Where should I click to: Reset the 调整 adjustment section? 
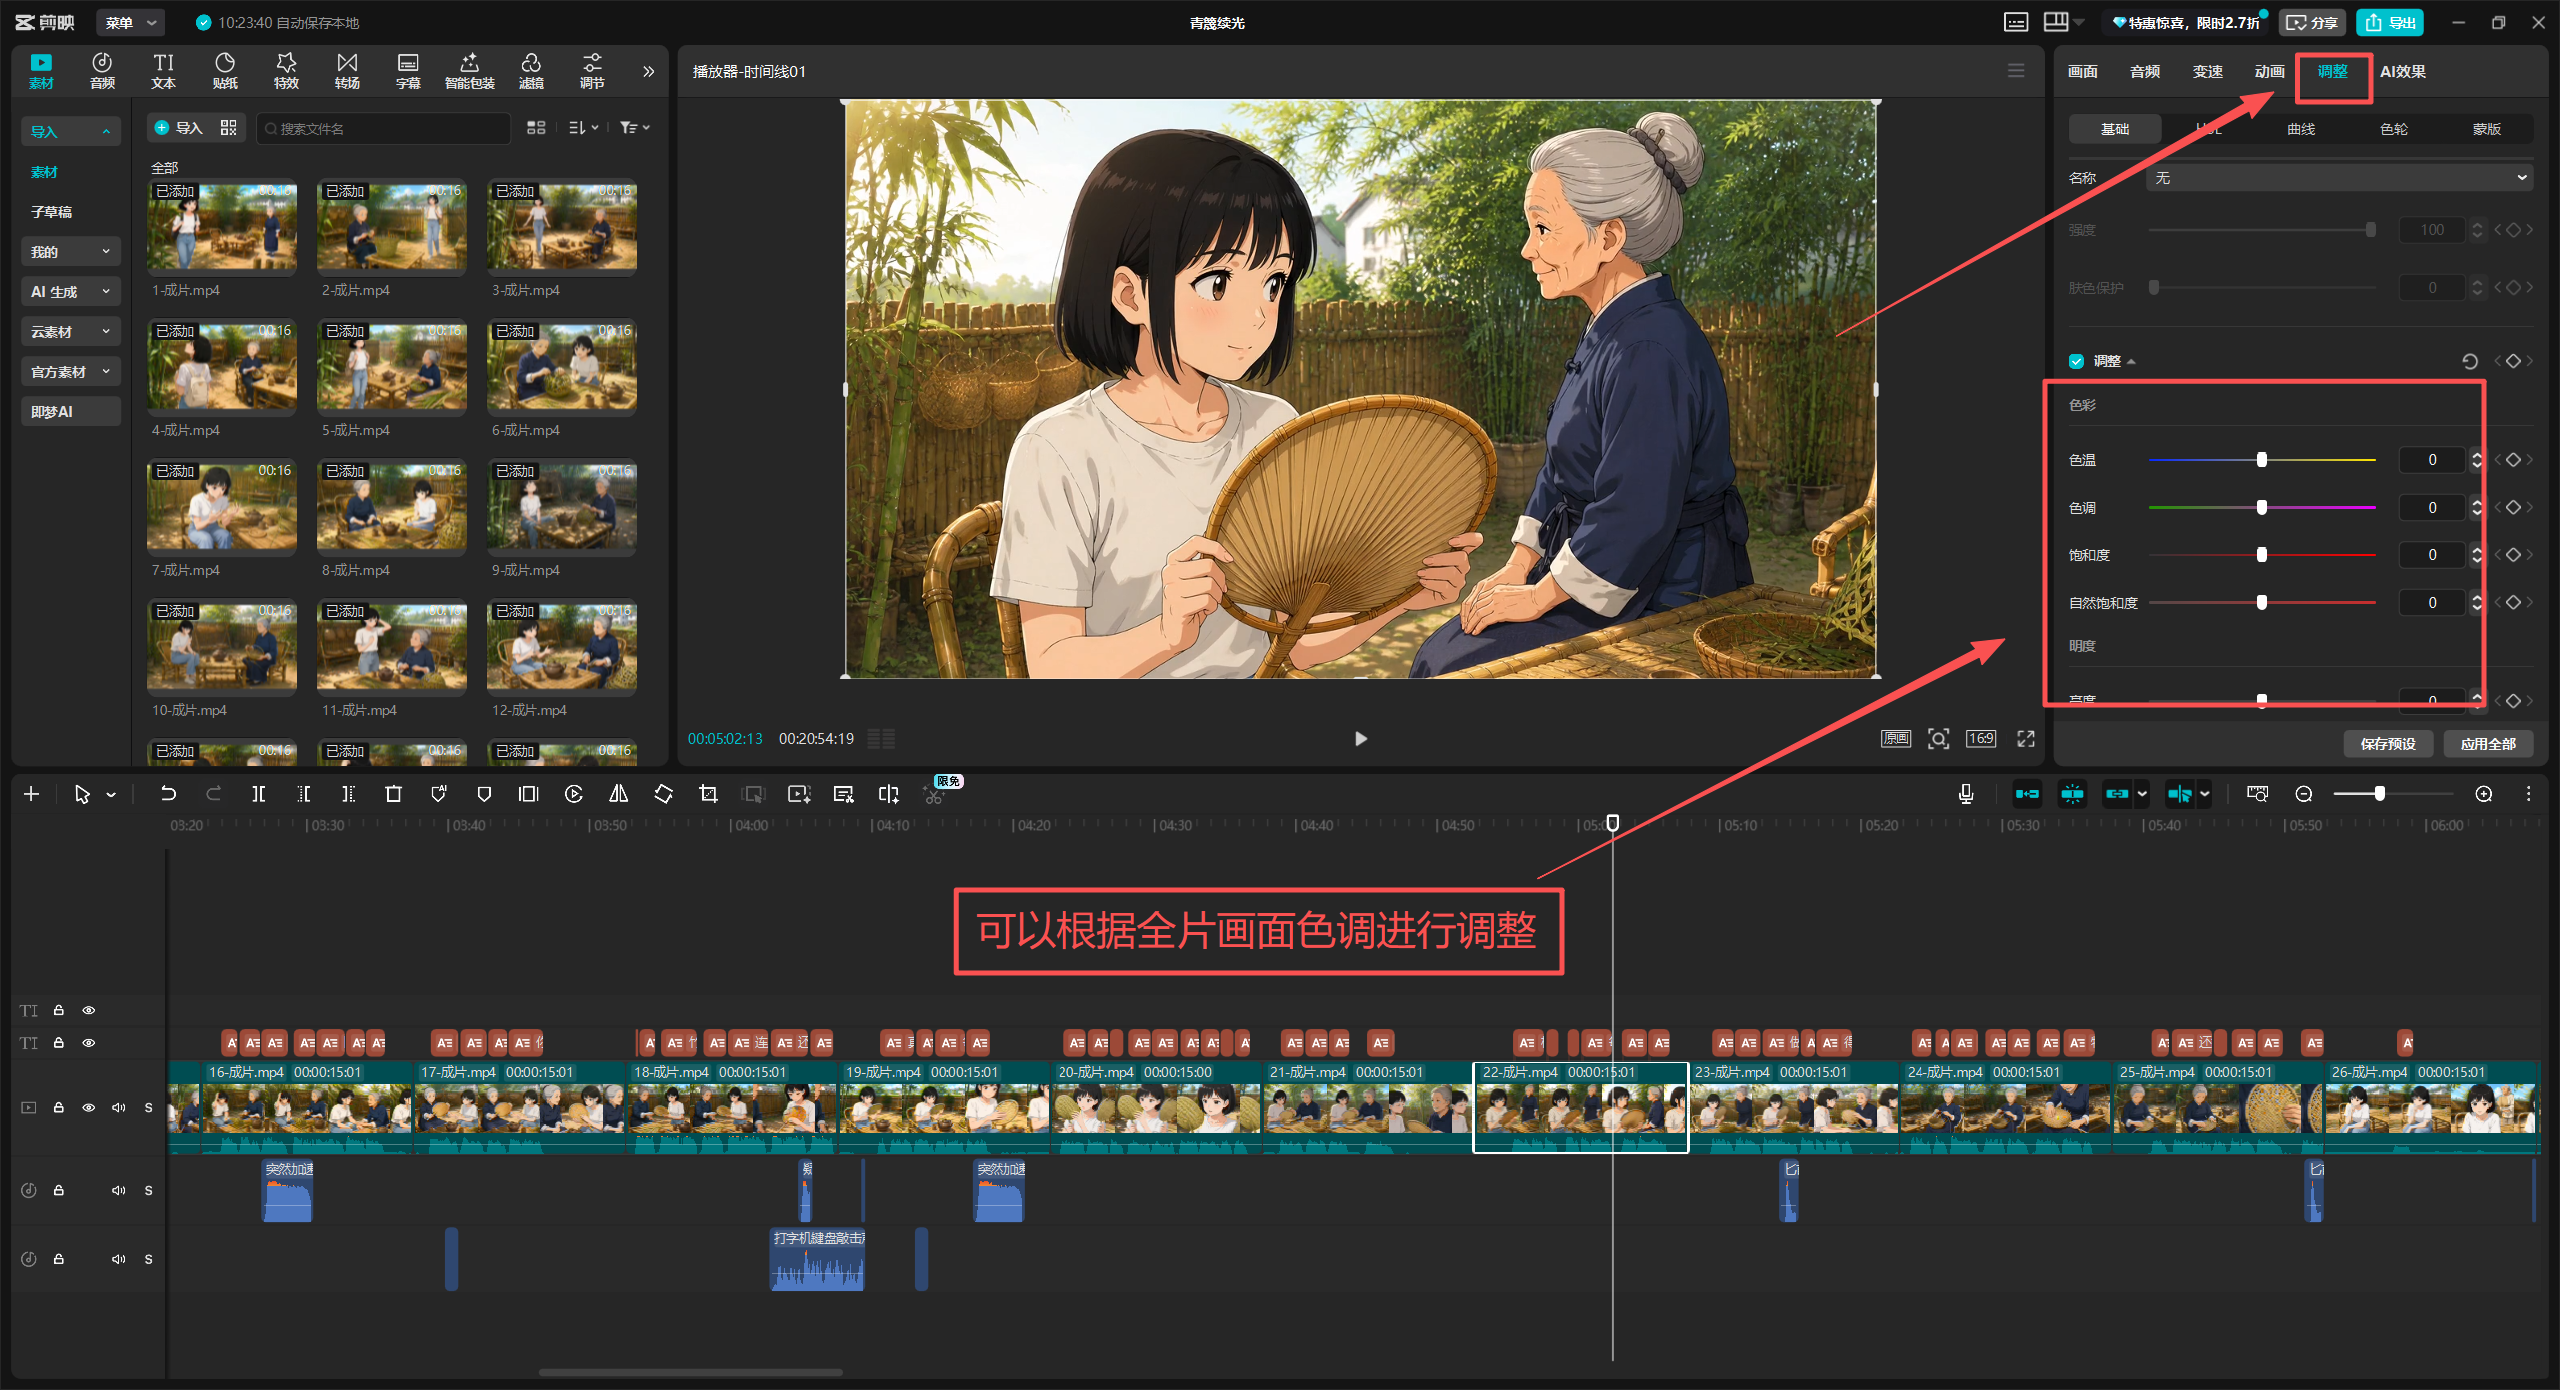click(2470, 361)
